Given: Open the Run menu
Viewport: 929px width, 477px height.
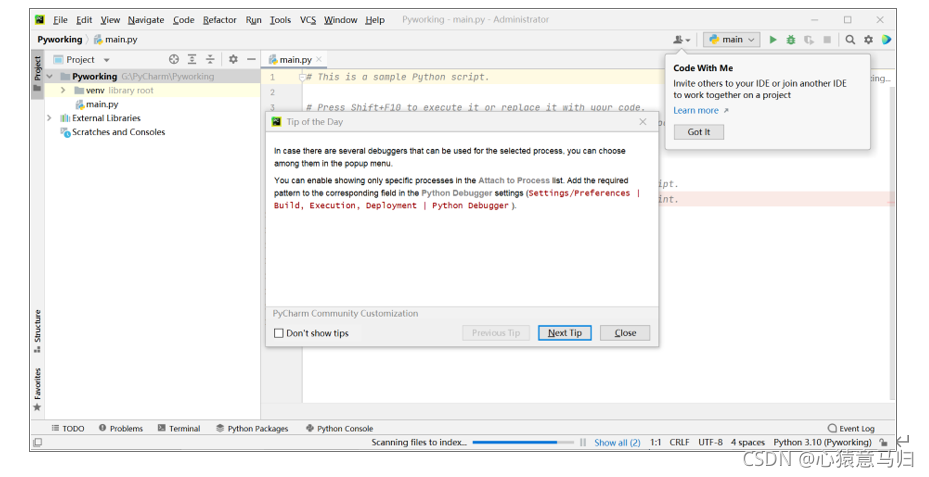Looking at the screenshot, I should pos(254,20).
